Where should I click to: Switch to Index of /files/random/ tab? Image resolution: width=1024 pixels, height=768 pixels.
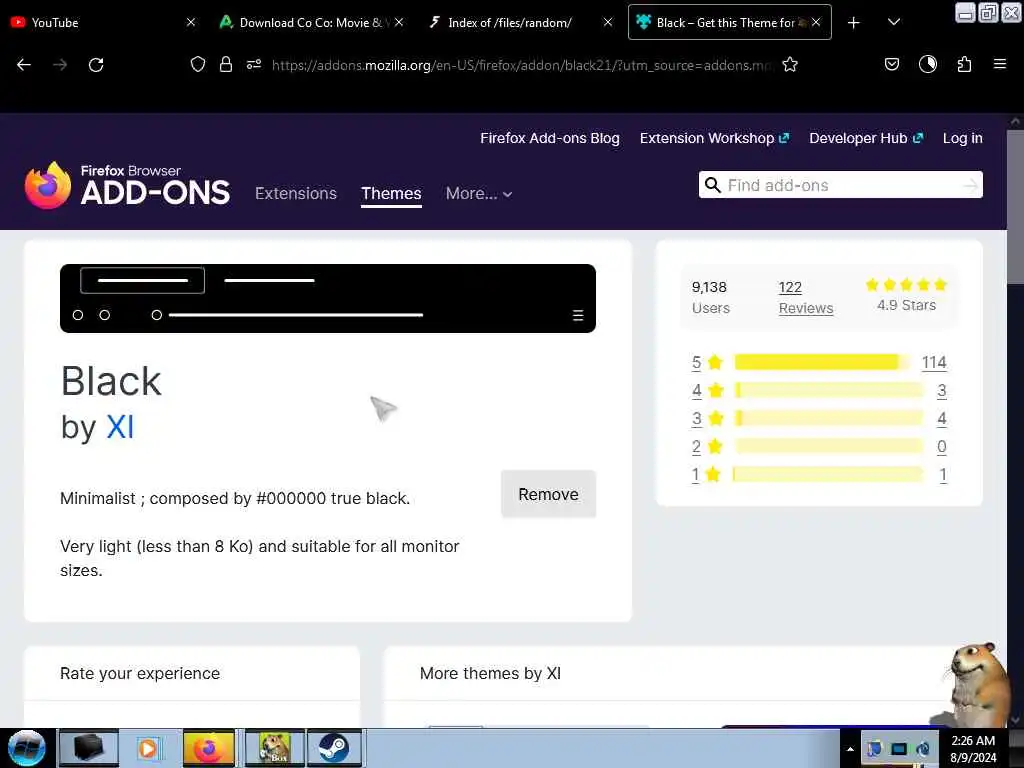(520, 22)
